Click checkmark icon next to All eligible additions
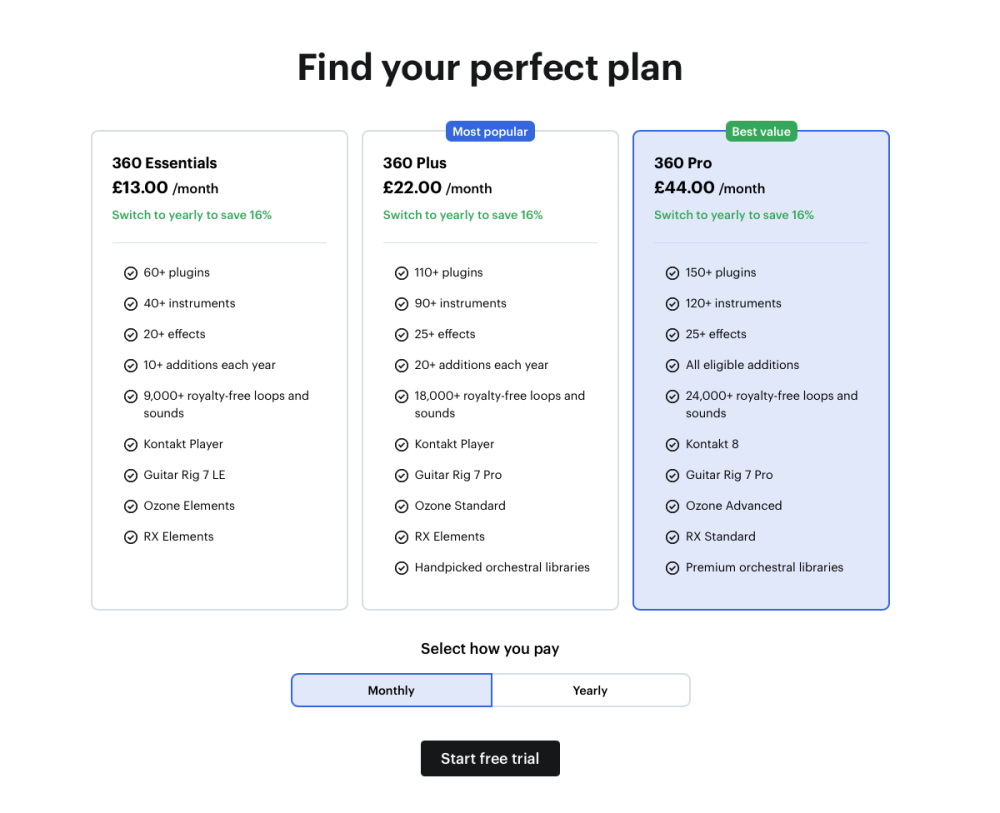1000x813 pixels. point(672,366)
